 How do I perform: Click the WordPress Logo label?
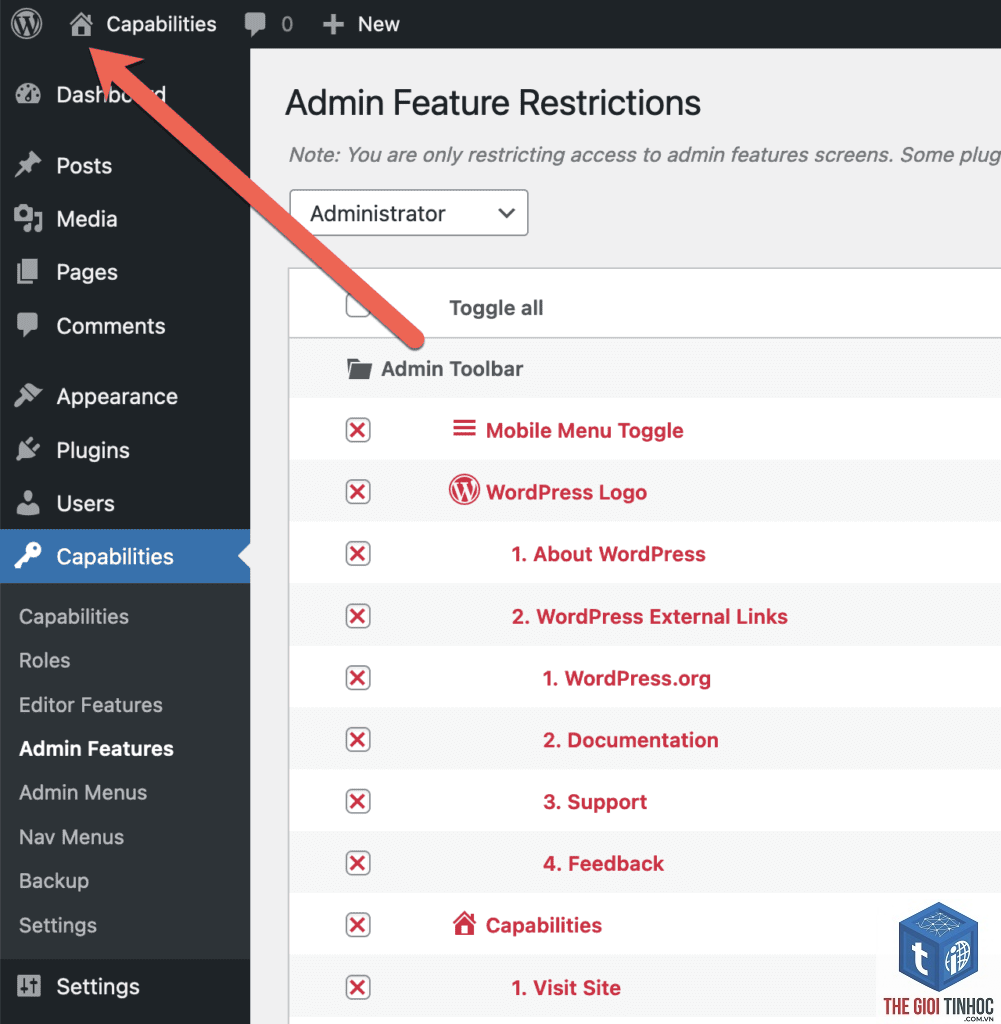pyautogui.click(x=566, y=492)
